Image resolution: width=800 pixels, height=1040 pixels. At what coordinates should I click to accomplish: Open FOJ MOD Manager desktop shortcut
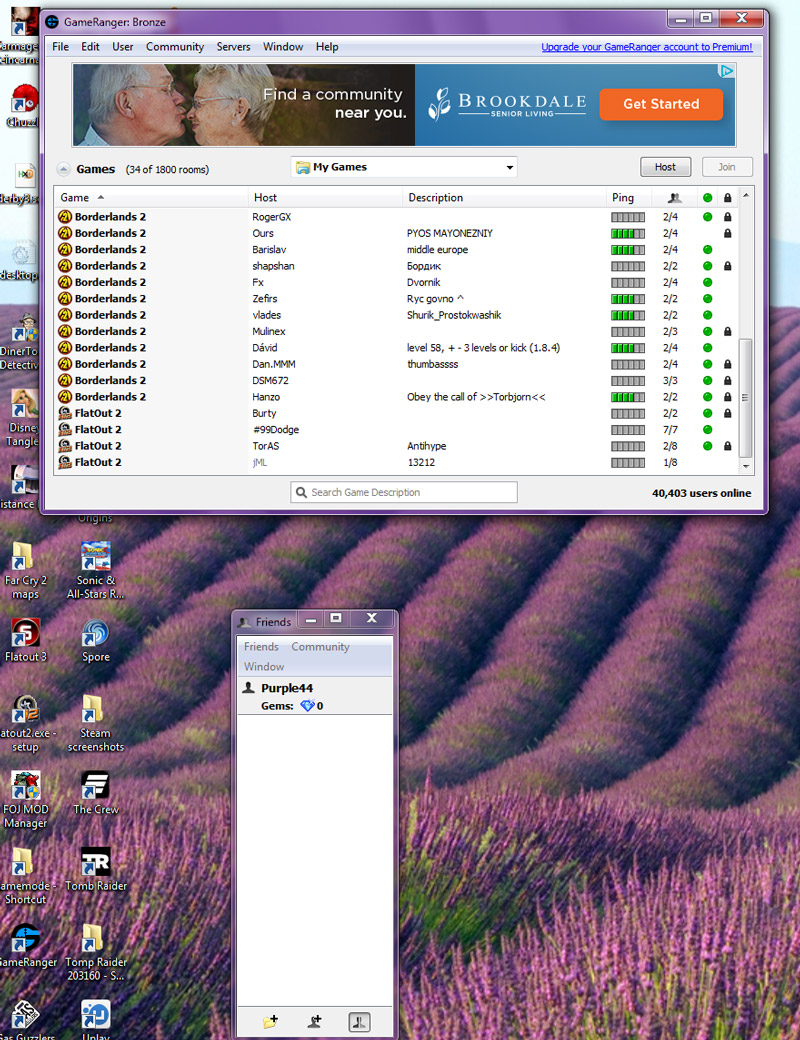(x=26, y=799)
